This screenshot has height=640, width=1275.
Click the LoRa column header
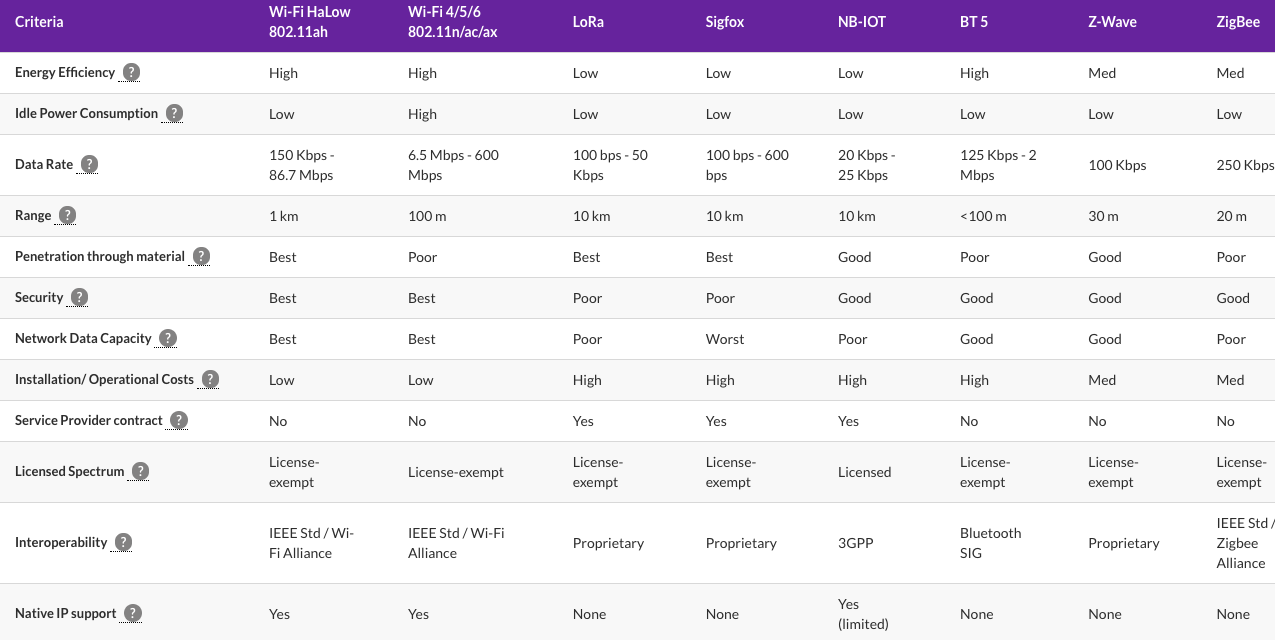tap(587, 22)
